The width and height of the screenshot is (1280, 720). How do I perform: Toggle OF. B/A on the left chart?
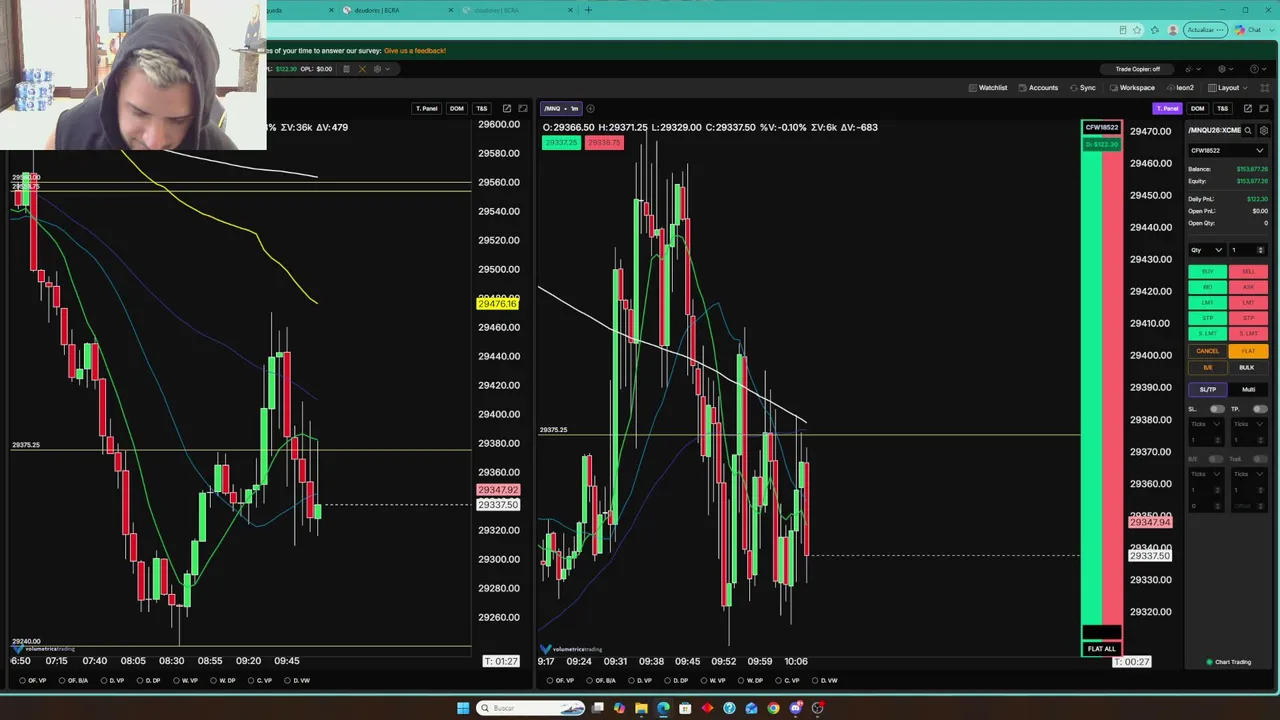pyautogui.click(x=75, y=681)
